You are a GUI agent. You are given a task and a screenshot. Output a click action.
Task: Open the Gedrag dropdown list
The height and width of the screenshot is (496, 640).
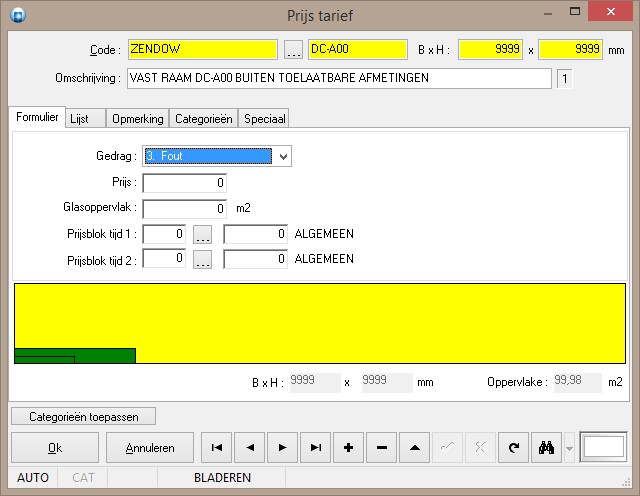click(283, 156)
